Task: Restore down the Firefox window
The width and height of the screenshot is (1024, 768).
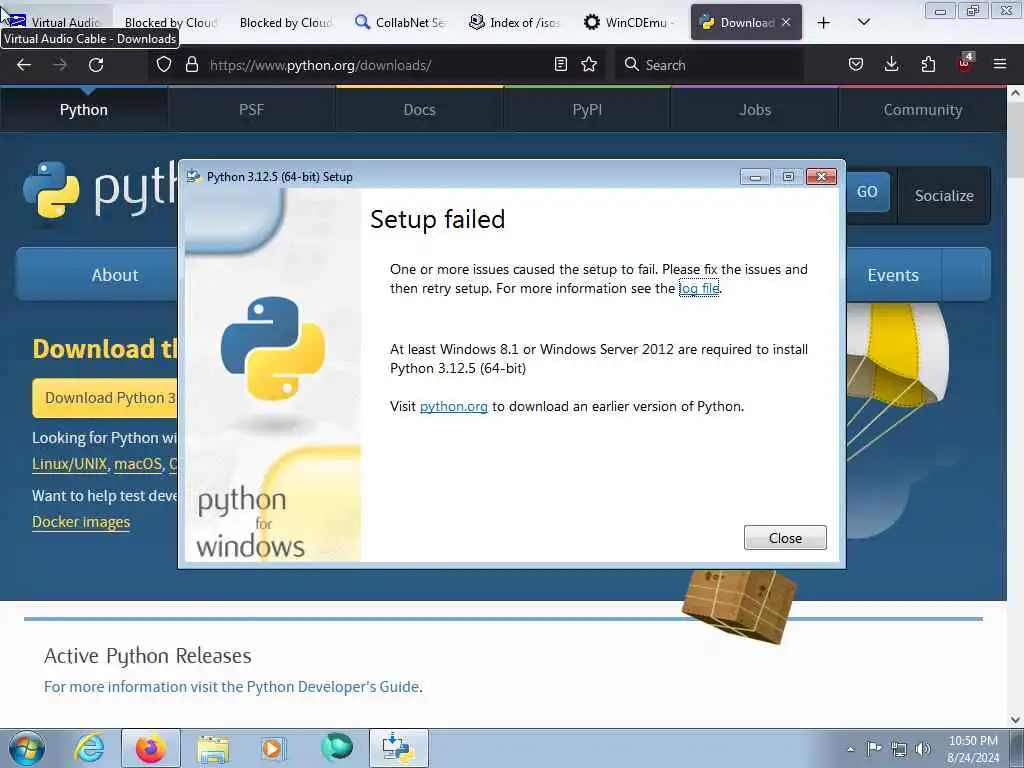Action: pos(973,10)
